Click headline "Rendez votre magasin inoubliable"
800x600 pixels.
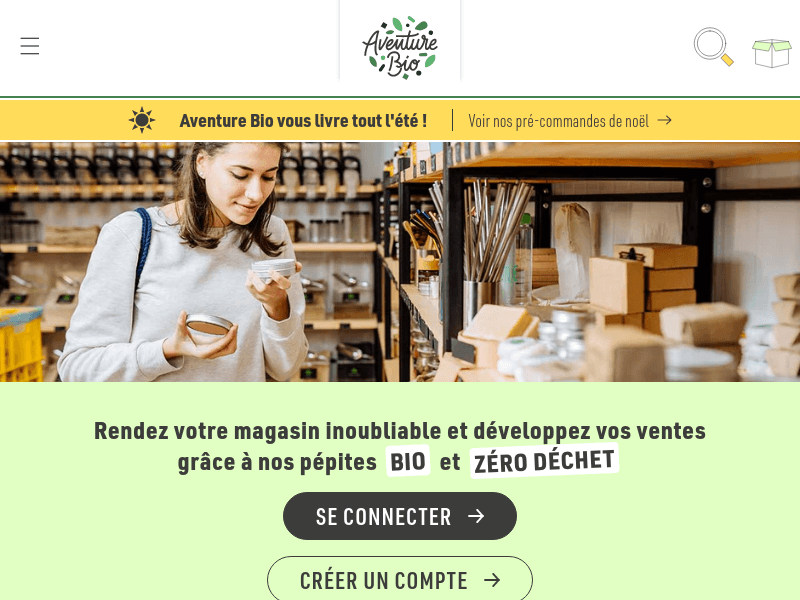268,431
